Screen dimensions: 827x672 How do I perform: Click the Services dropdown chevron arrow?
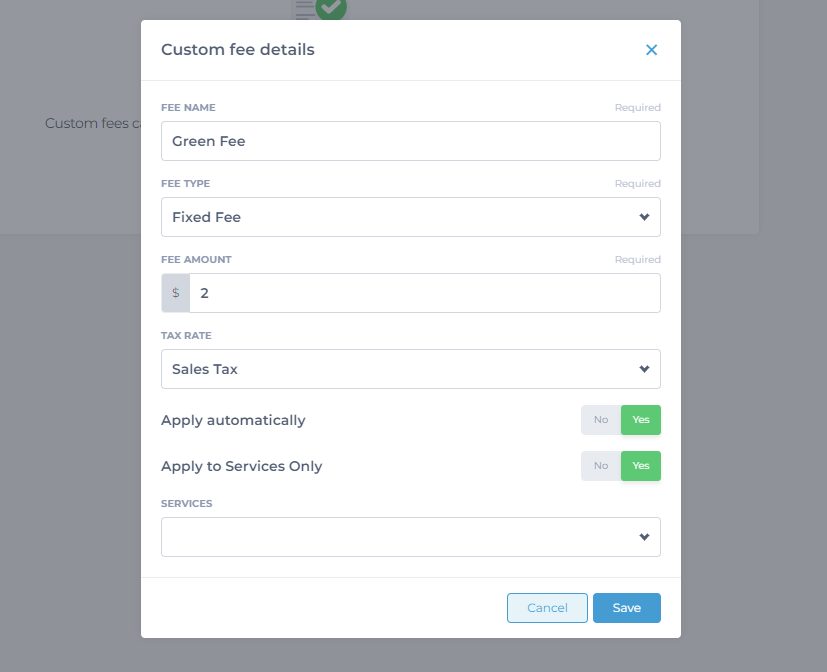click(644, 537)
